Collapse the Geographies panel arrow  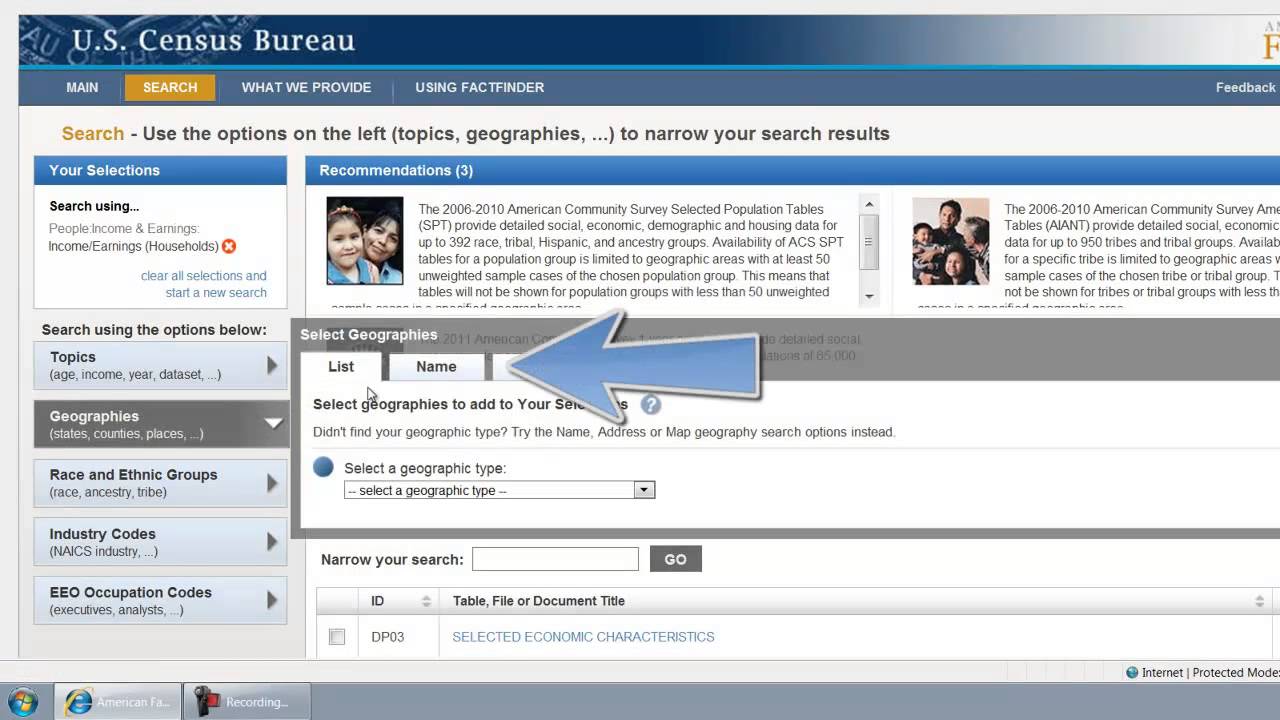click(273, 424)
